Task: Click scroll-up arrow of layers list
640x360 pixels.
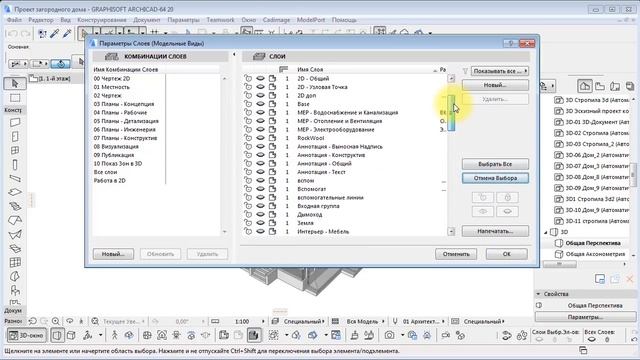Action: [451, 78]
